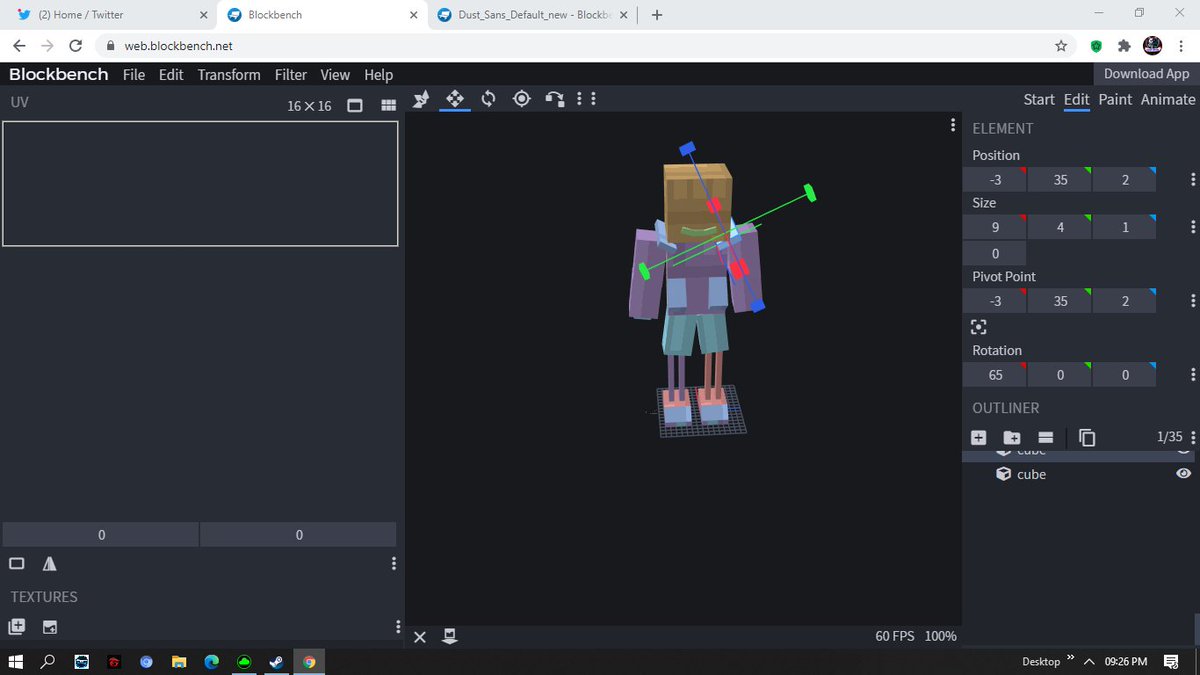Toggle the Mirror UV option
1200x675 pixels.
point(50,563)
